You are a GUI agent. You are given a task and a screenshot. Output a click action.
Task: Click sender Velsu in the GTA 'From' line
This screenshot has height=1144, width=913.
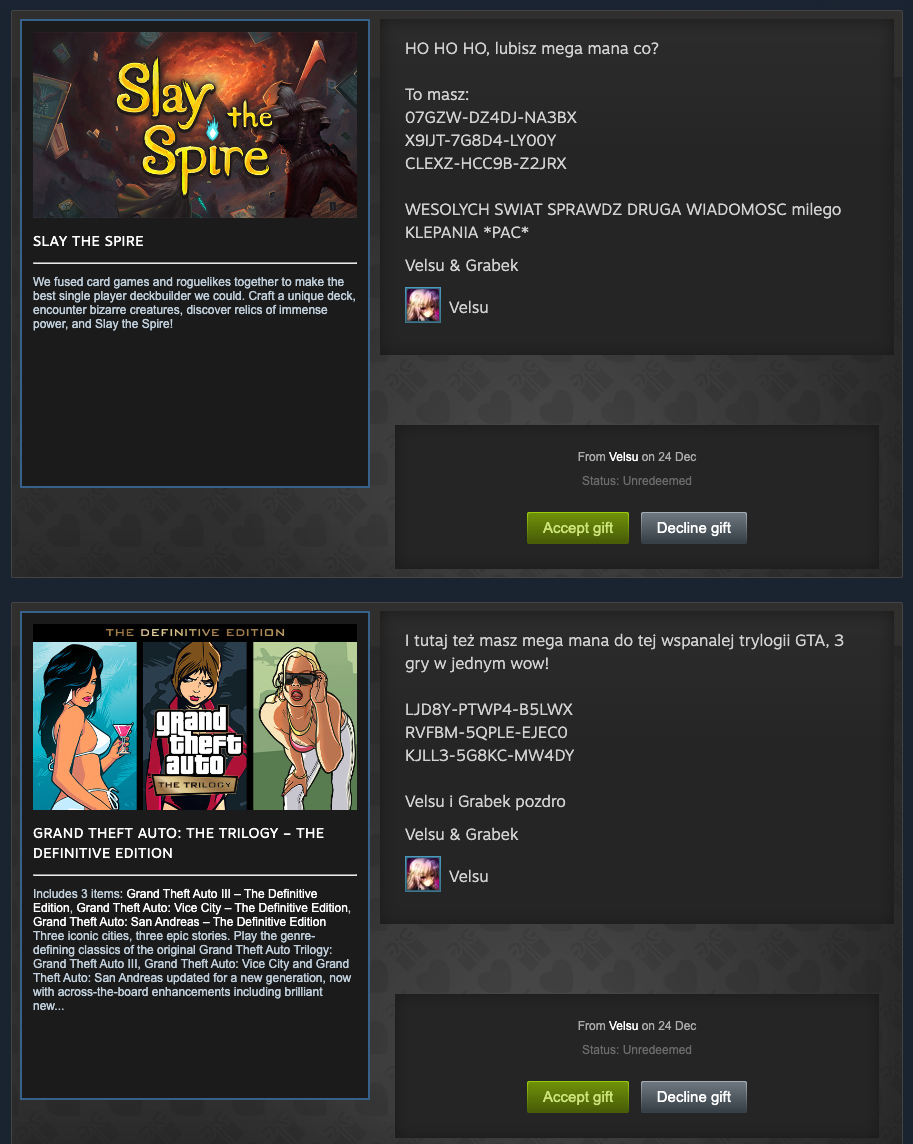click(623, 1026)
